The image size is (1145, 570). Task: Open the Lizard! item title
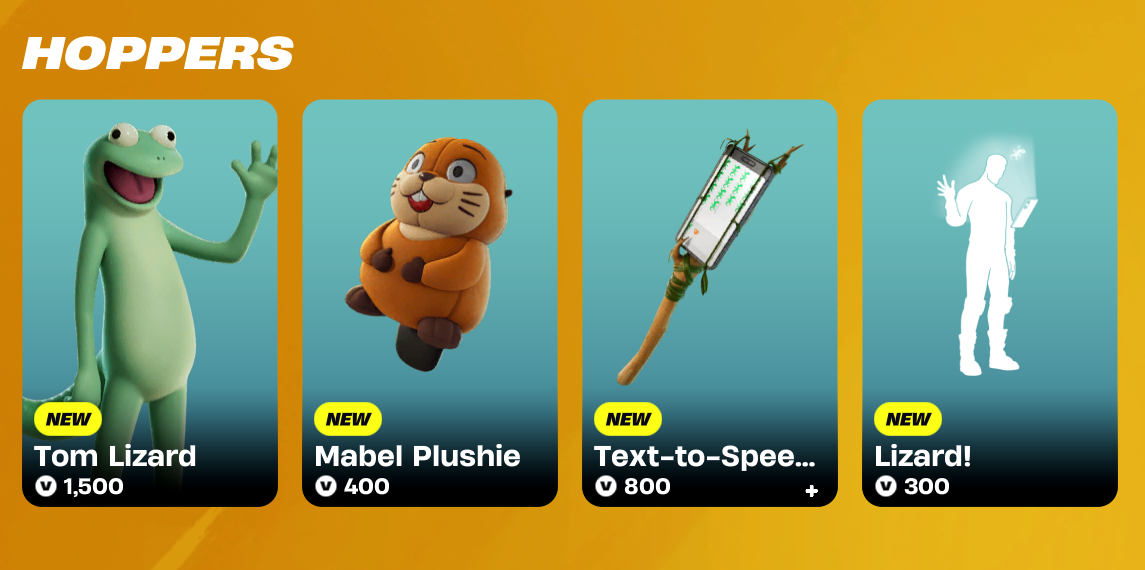point(923,457)
